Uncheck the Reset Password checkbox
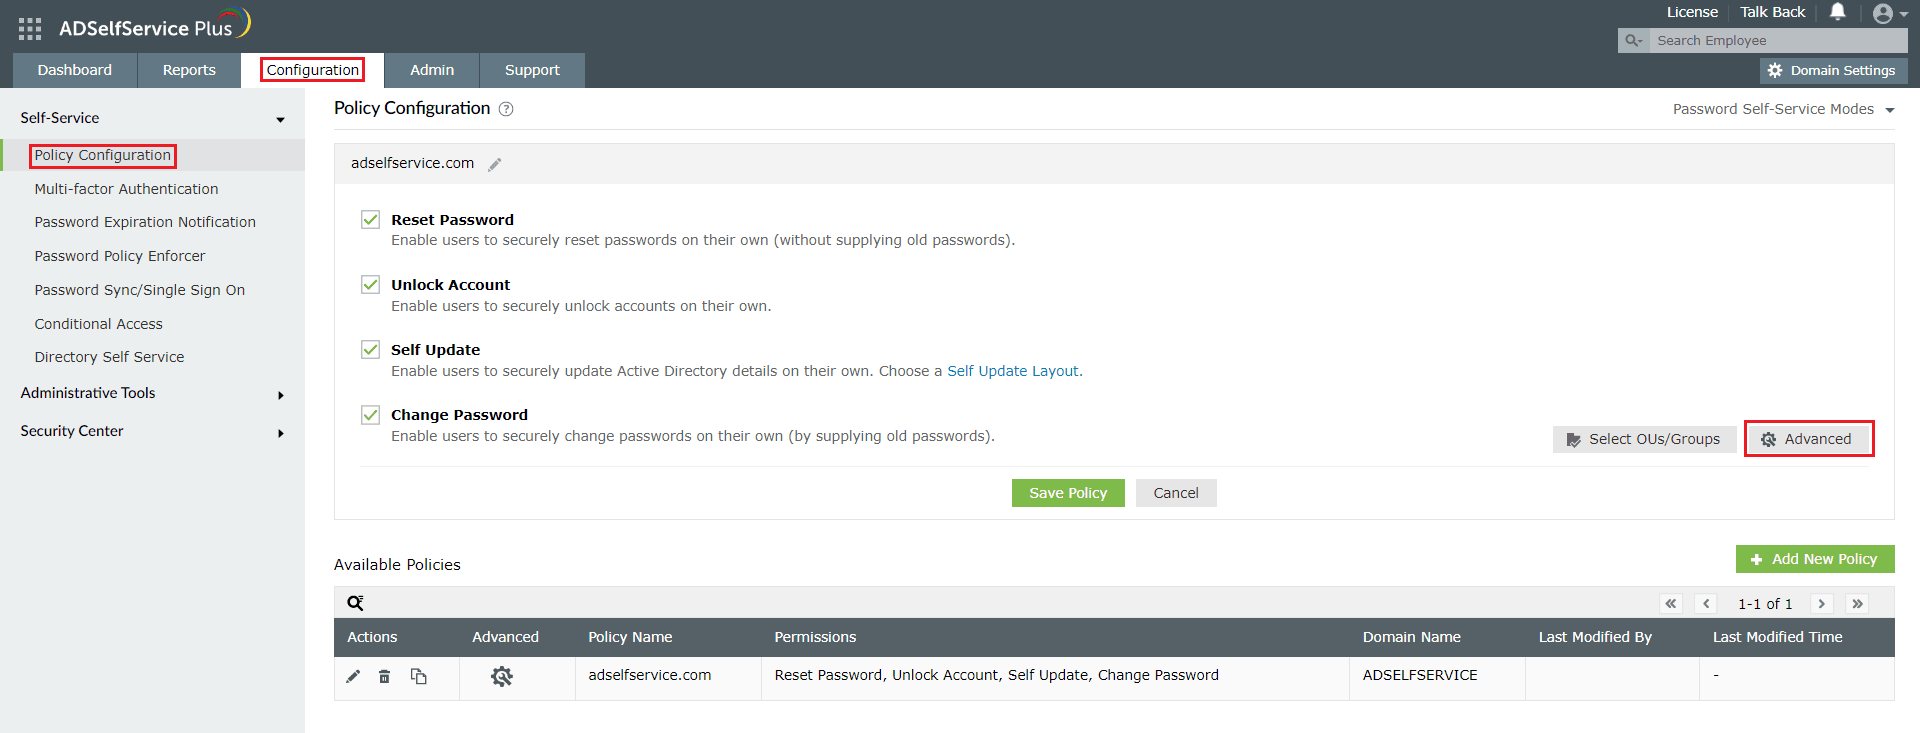 371,220
